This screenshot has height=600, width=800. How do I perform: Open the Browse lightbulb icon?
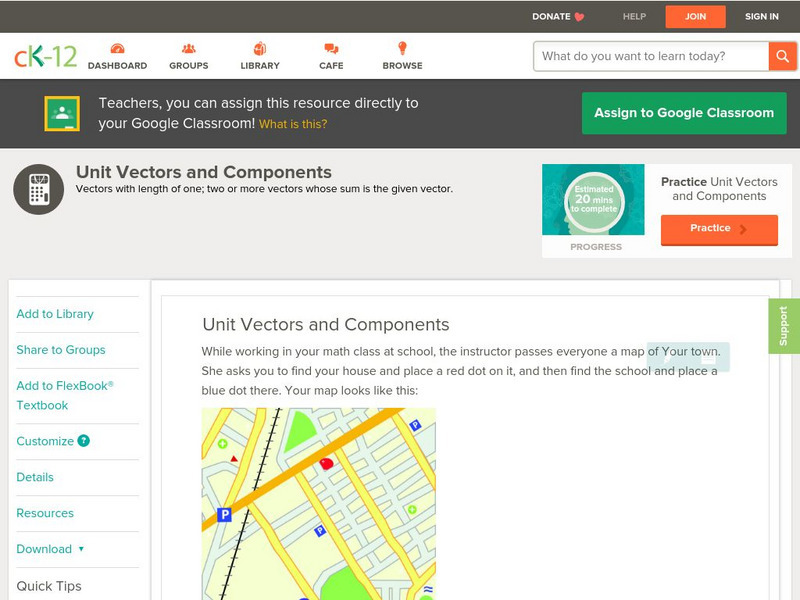point(403,48)
